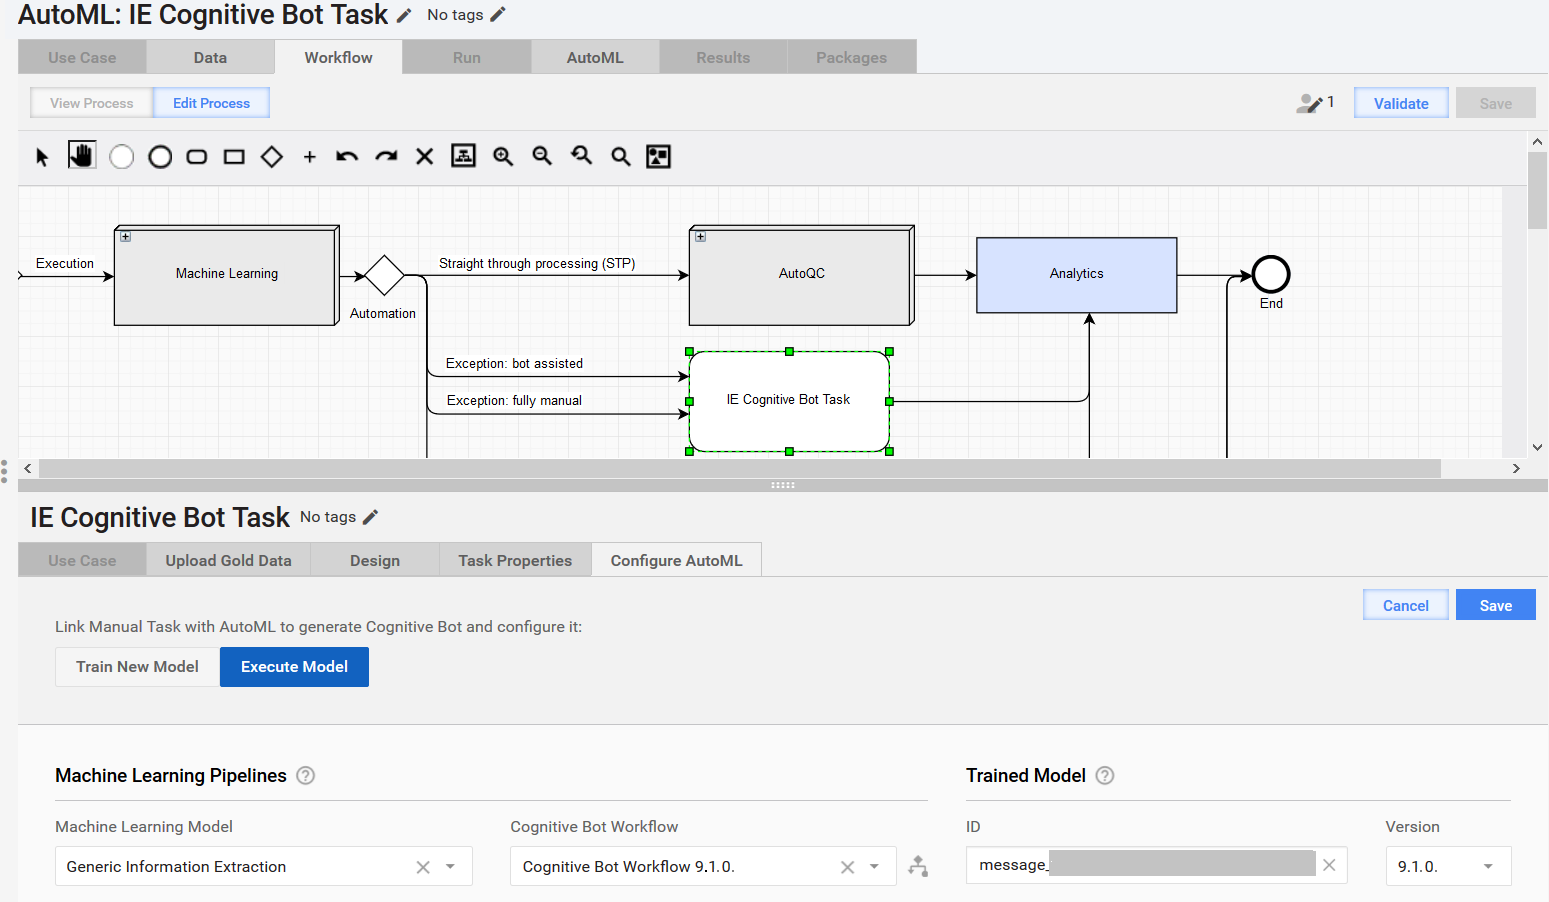This screenshot has width=1549, height=902.
Task: Click the plain magnifier search icon
Action: tap(621, 157)
